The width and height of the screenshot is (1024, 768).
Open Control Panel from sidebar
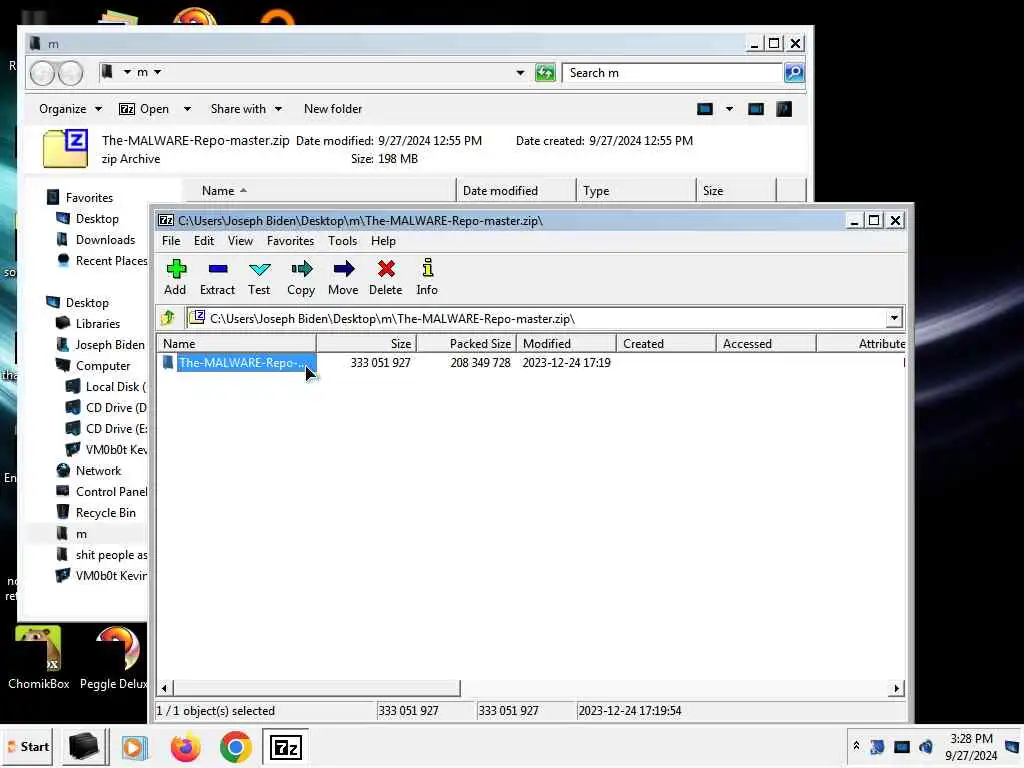coord(102,492)
